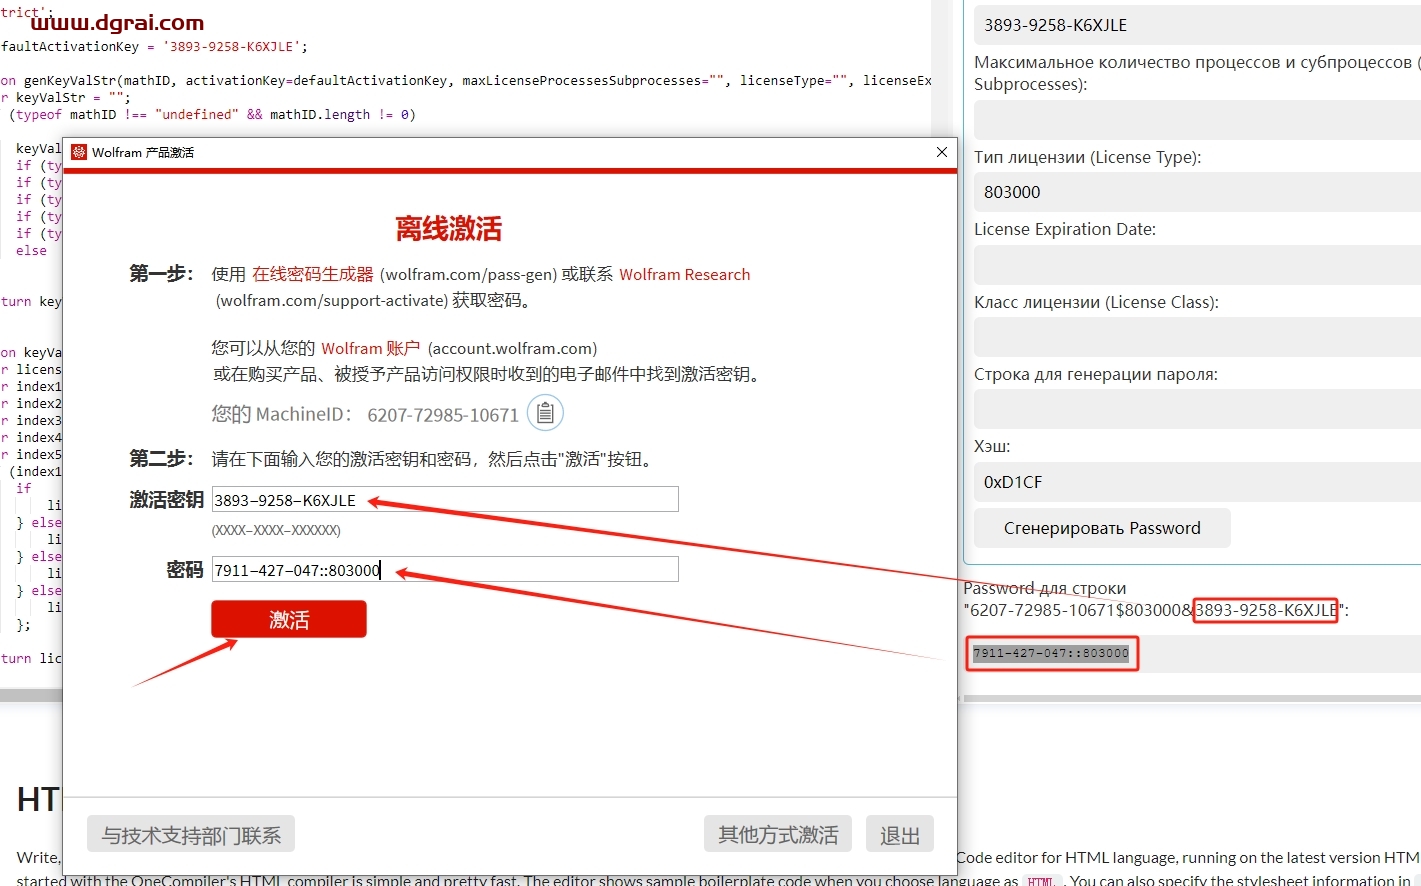Click the Password для строки result label
The image size is (1421, 886).
click(x=1045, y=588)
